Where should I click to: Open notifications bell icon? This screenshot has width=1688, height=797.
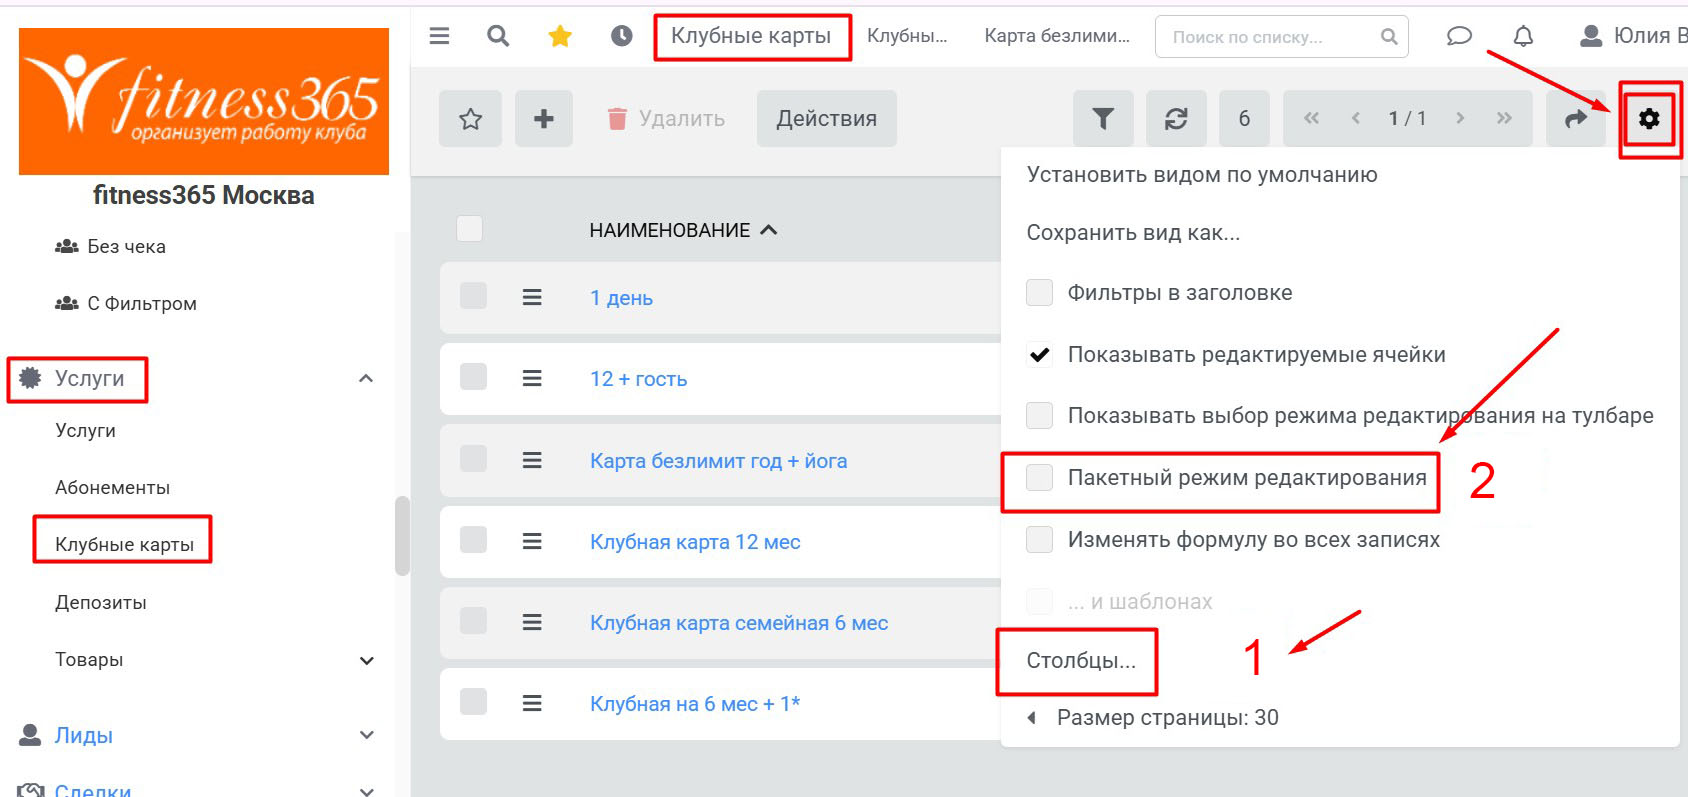click(1523, 36)
